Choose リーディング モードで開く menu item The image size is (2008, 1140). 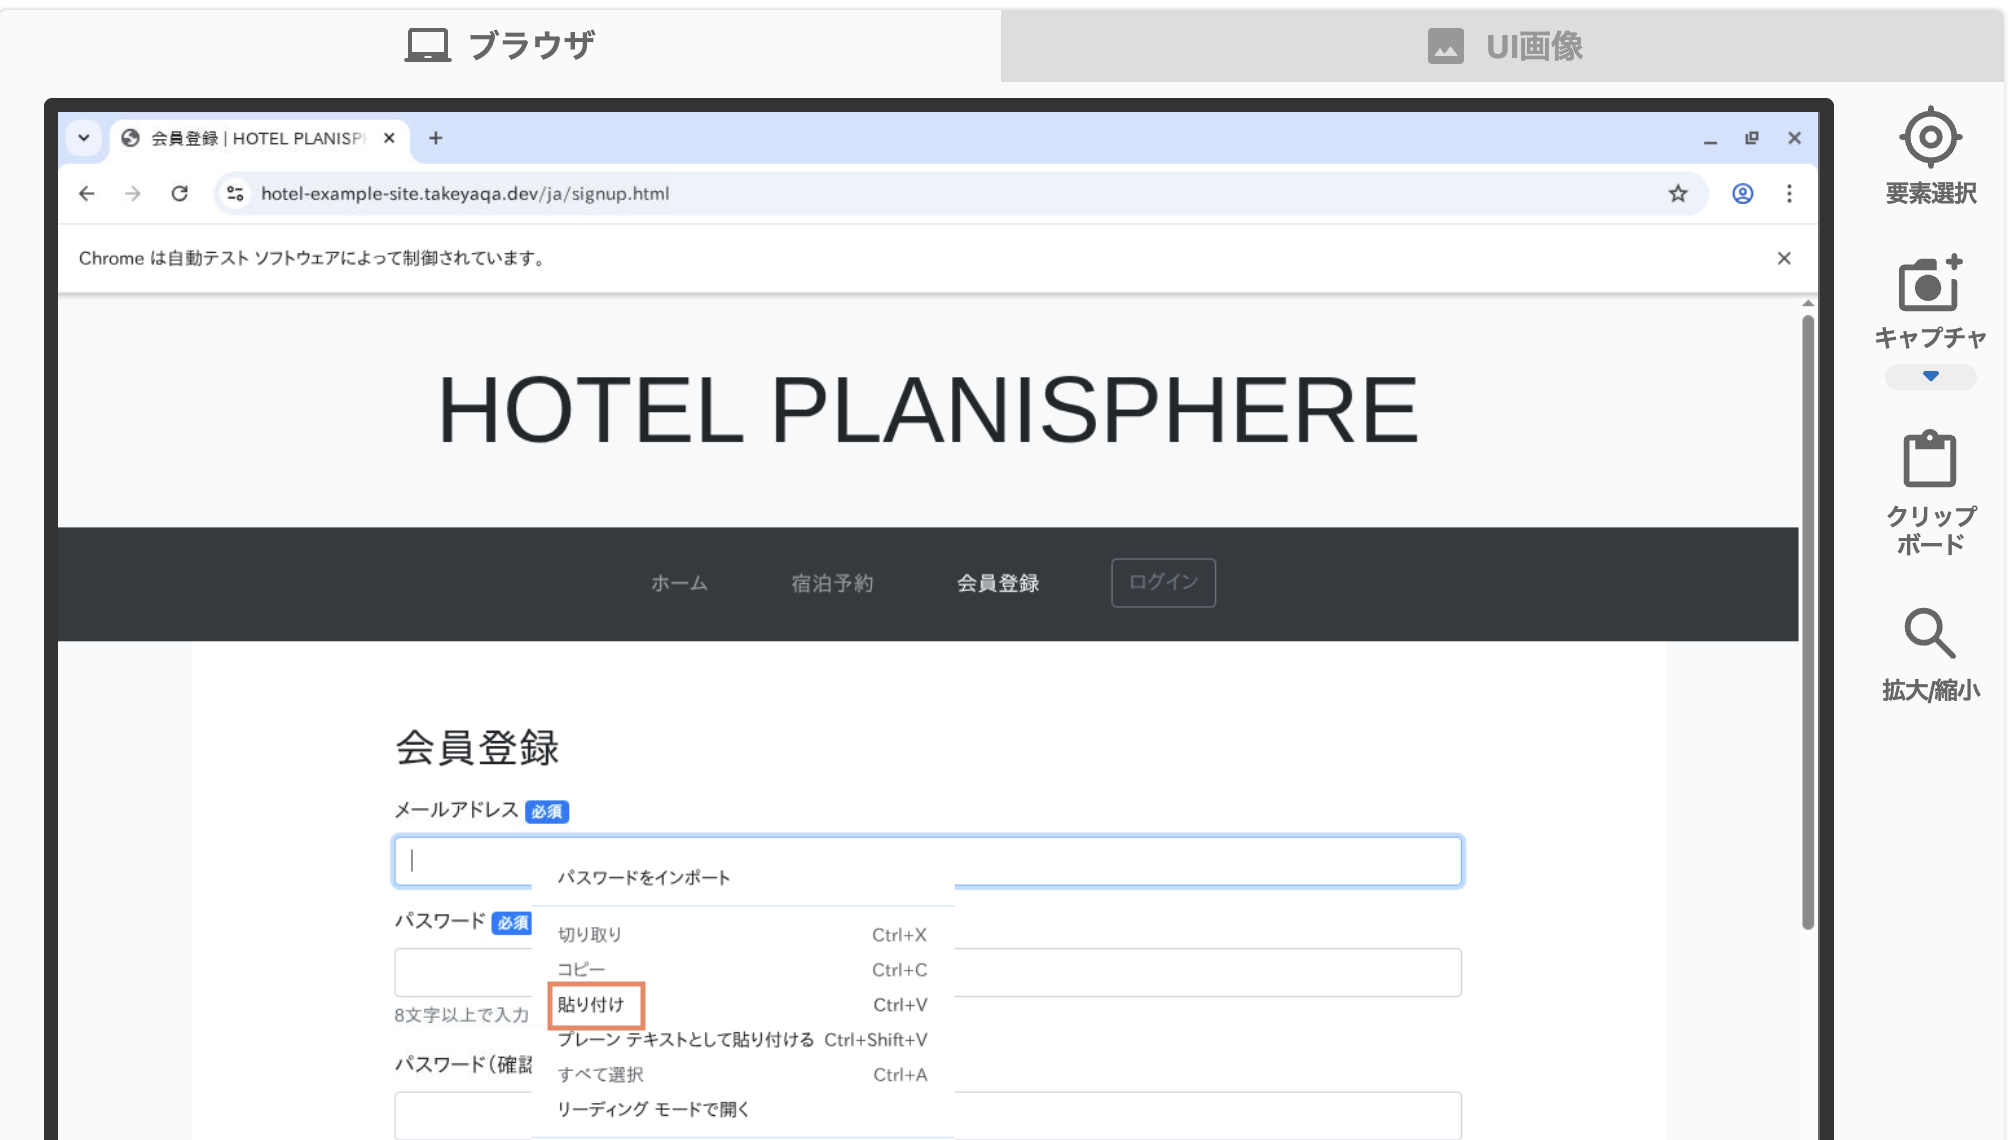[743, 1109]
